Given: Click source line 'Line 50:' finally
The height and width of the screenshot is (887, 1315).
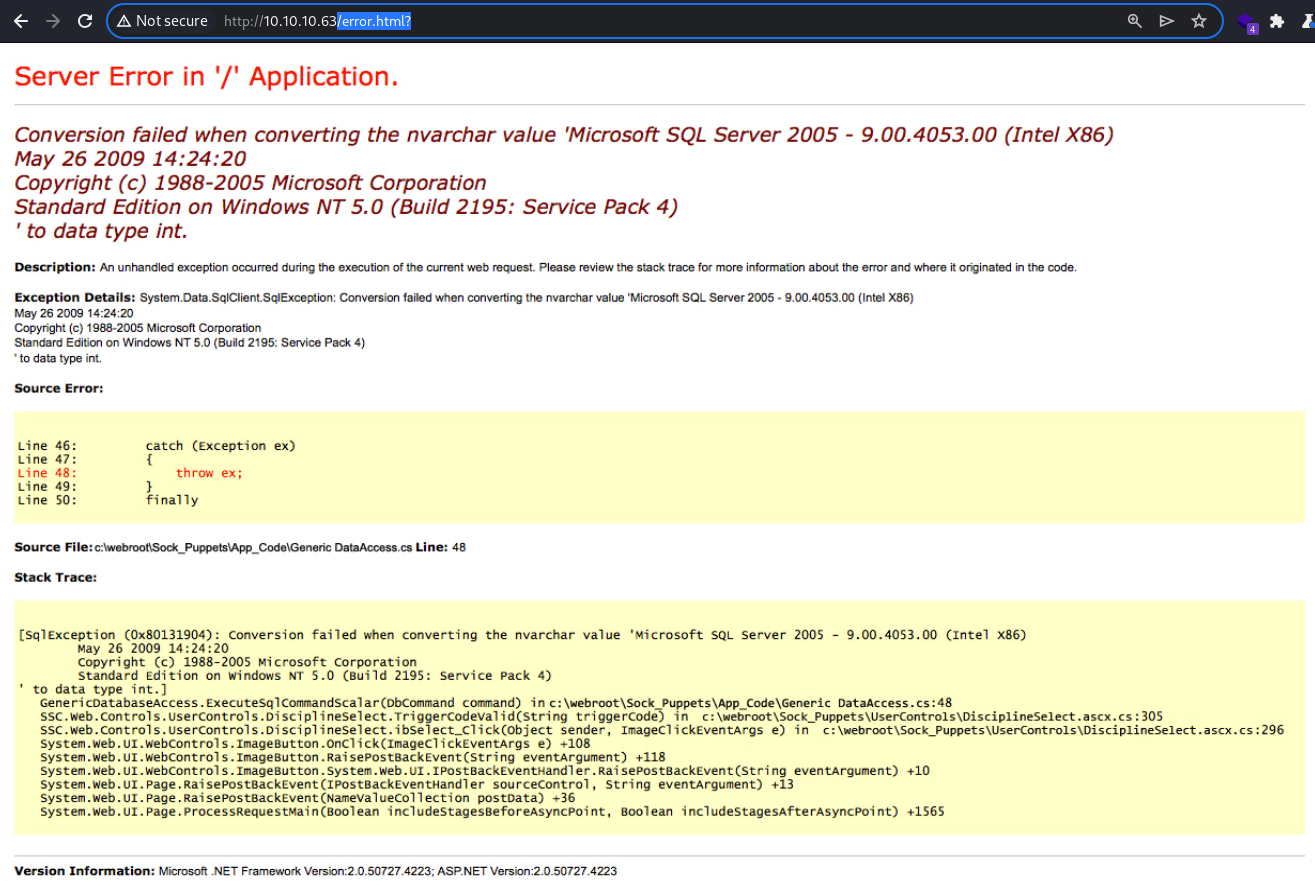Looking at the screenshot, I should (108, 500).
